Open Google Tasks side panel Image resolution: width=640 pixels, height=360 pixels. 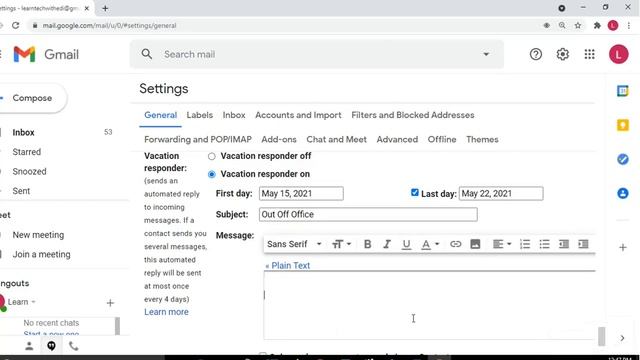[x=622, y=159]
